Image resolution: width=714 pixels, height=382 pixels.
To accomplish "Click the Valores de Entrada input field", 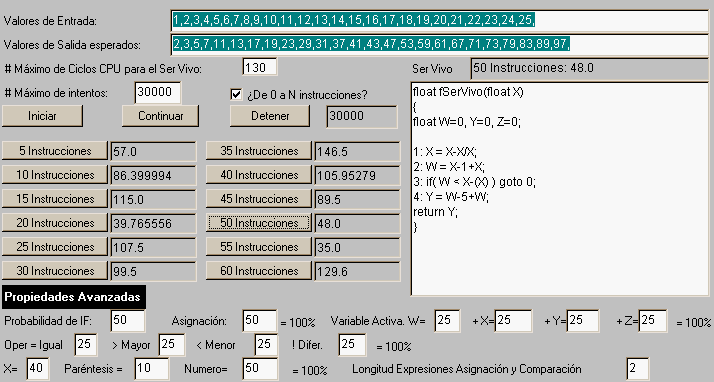I will pyautogui.click(x=439, y=20).
